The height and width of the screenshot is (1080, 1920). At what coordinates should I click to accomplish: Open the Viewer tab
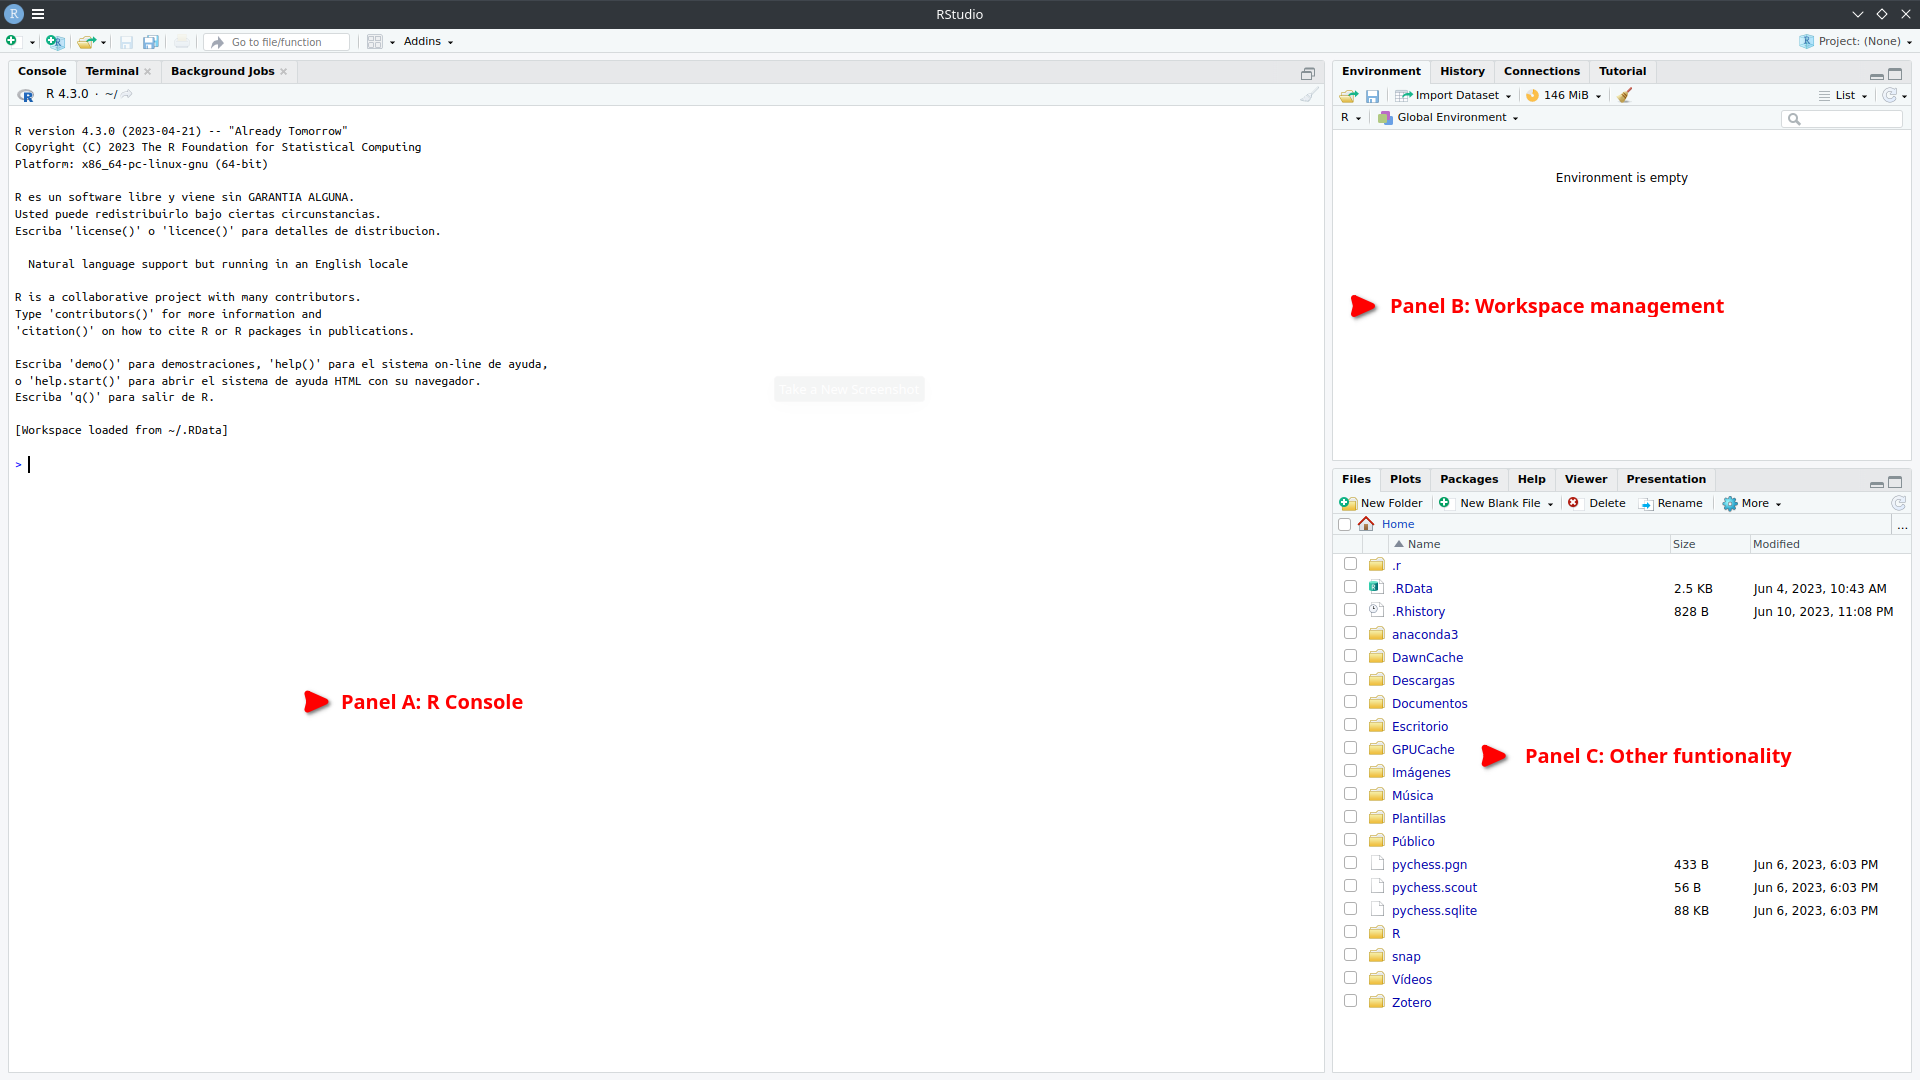point(1586,480)
